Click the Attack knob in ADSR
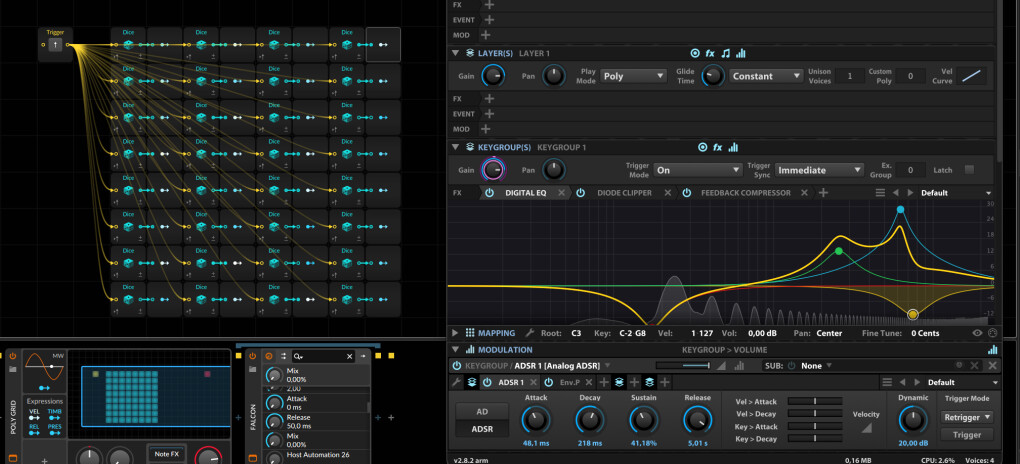Image resolution: width=1020 pixels, height=464 pixels. pos(536,418)
